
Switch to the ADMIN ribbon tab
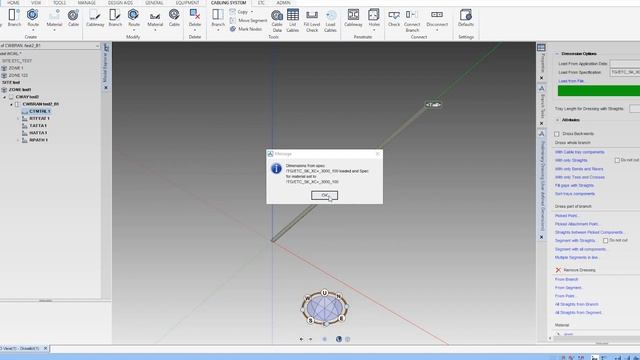[x=283, y=3]
